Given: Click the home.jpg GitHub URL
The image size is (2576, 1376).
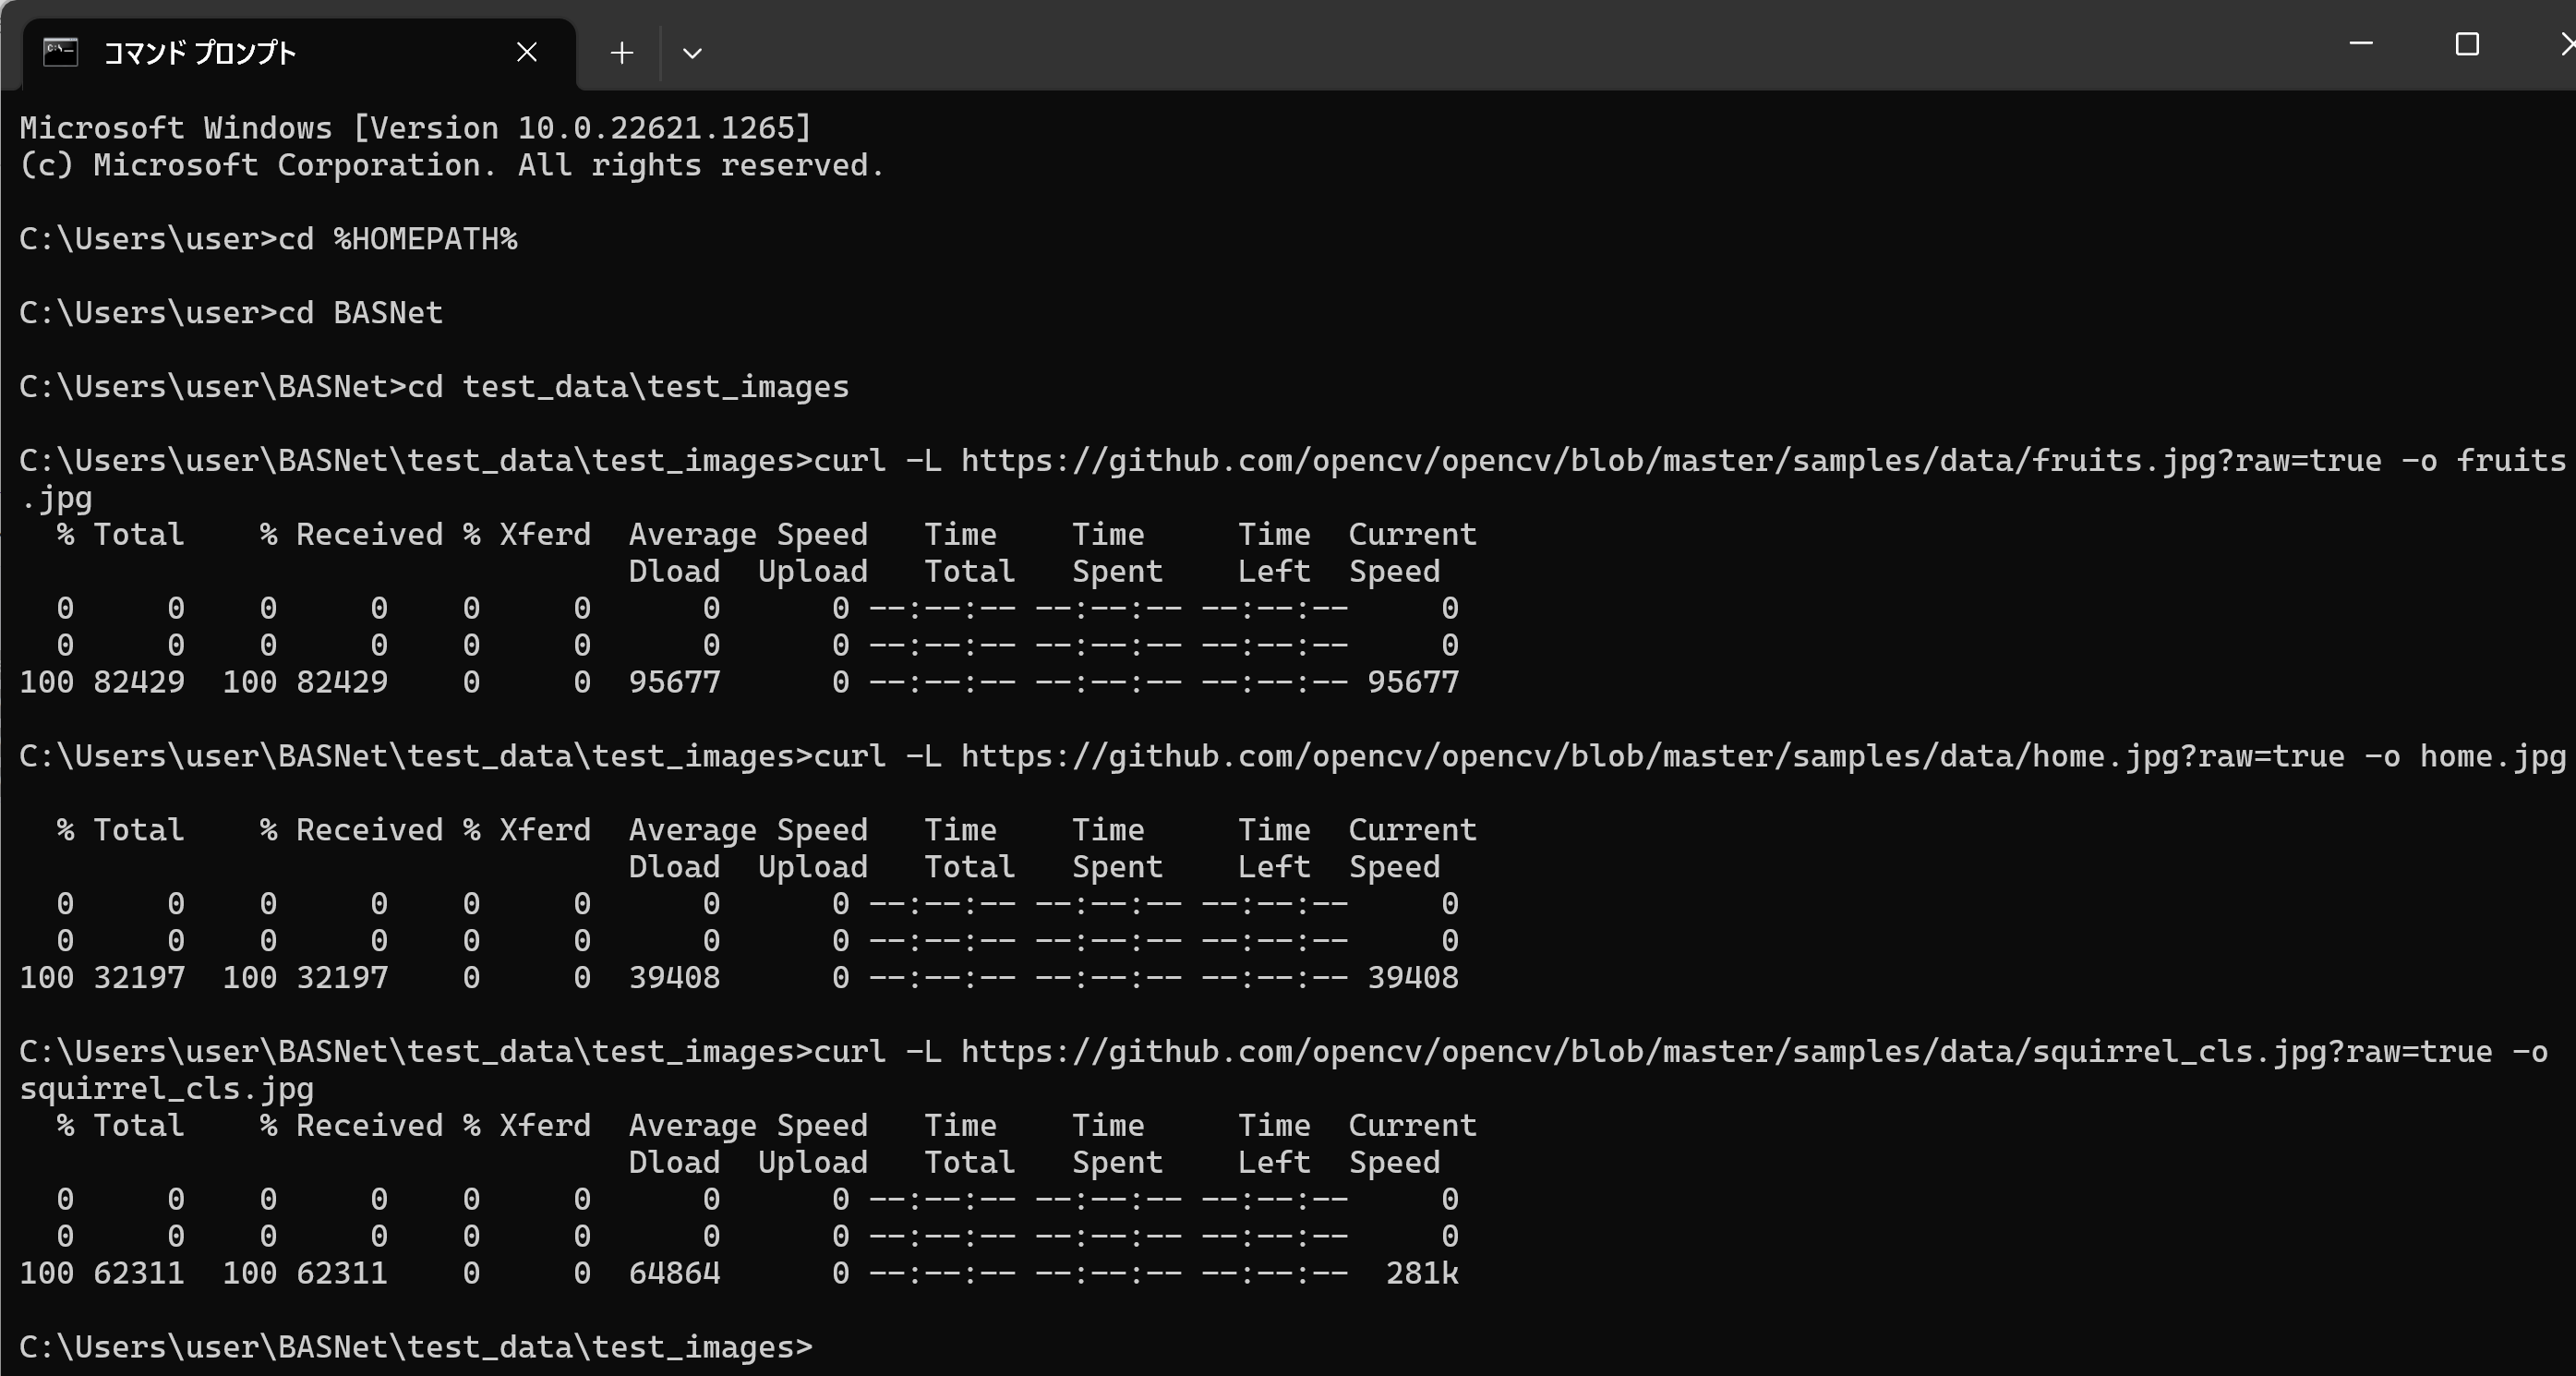Looking at the screenshot, I should point(1652,757).
